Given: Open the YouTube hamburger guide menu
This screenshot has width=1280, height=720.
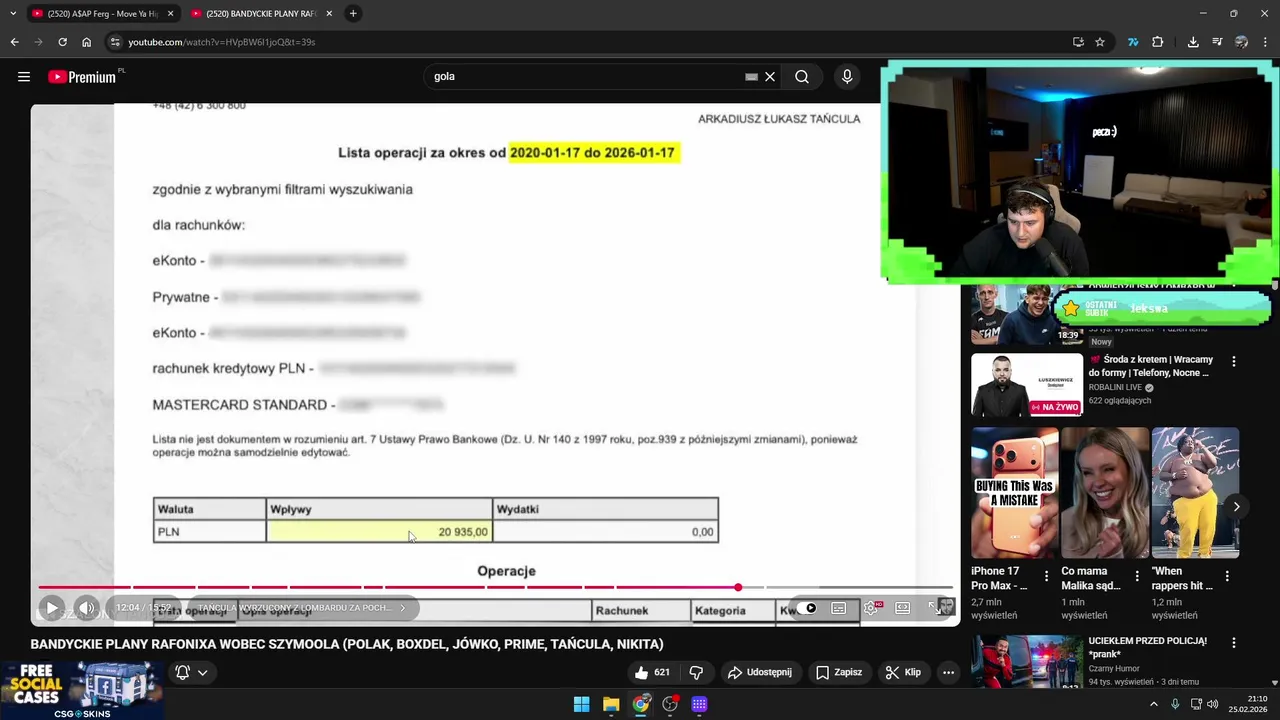Looking at the screenshot, I should (x=24, y=77).
